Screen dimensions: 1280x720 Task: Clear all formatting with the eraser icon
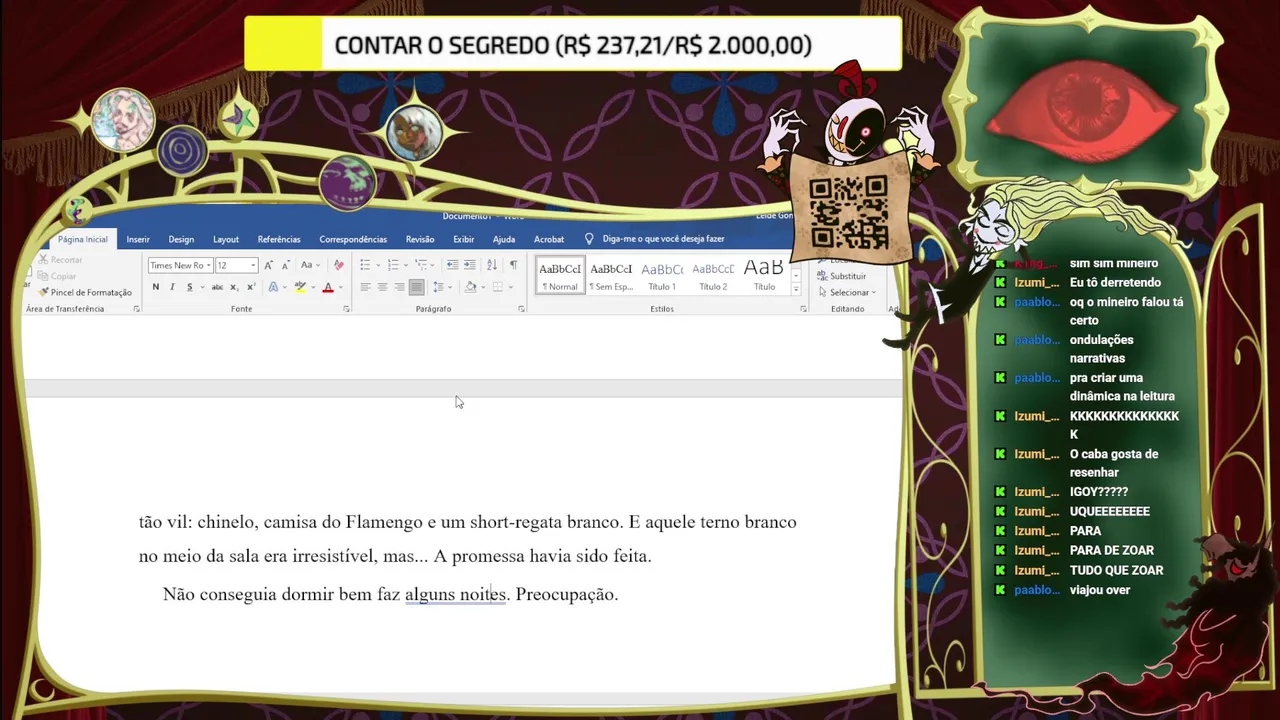pos(338,265)
